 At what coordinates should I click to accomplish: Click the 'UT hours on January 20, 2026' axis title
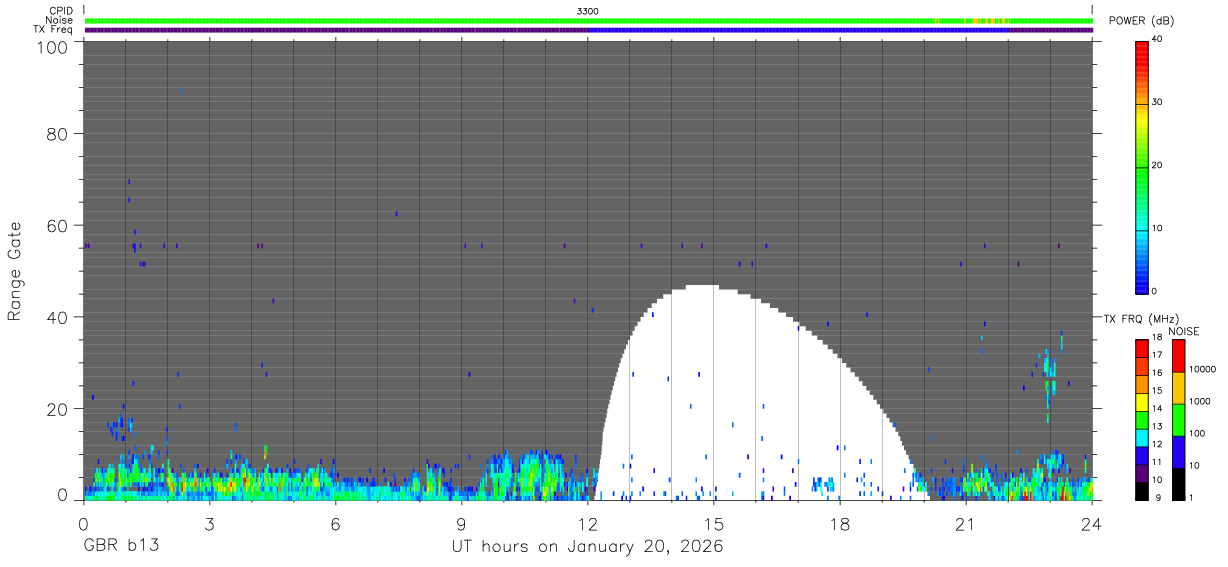point(588,548)
